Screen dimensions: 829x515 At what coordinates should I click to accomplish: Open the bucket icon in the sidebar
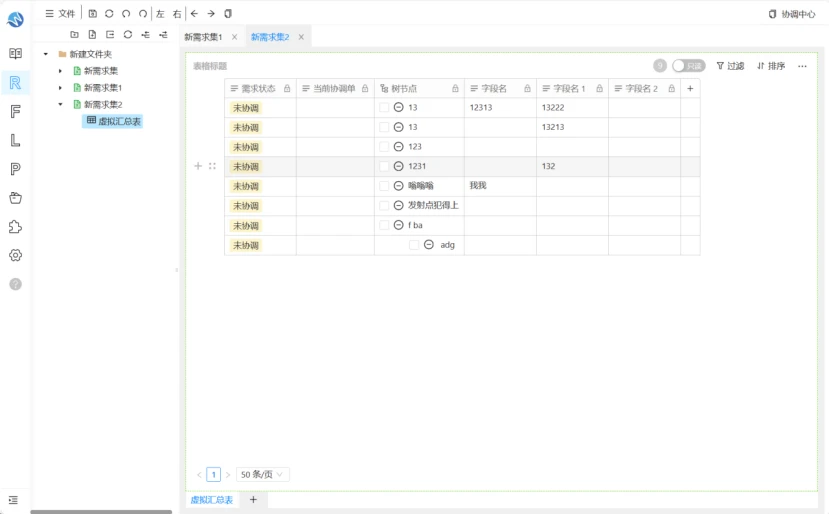(x=15, y=198)
